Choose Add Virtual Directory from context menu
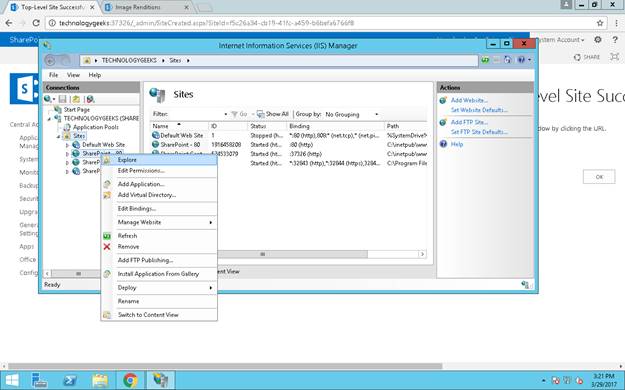The width and height of the screenshot is (625, 390). click(159, 195)
